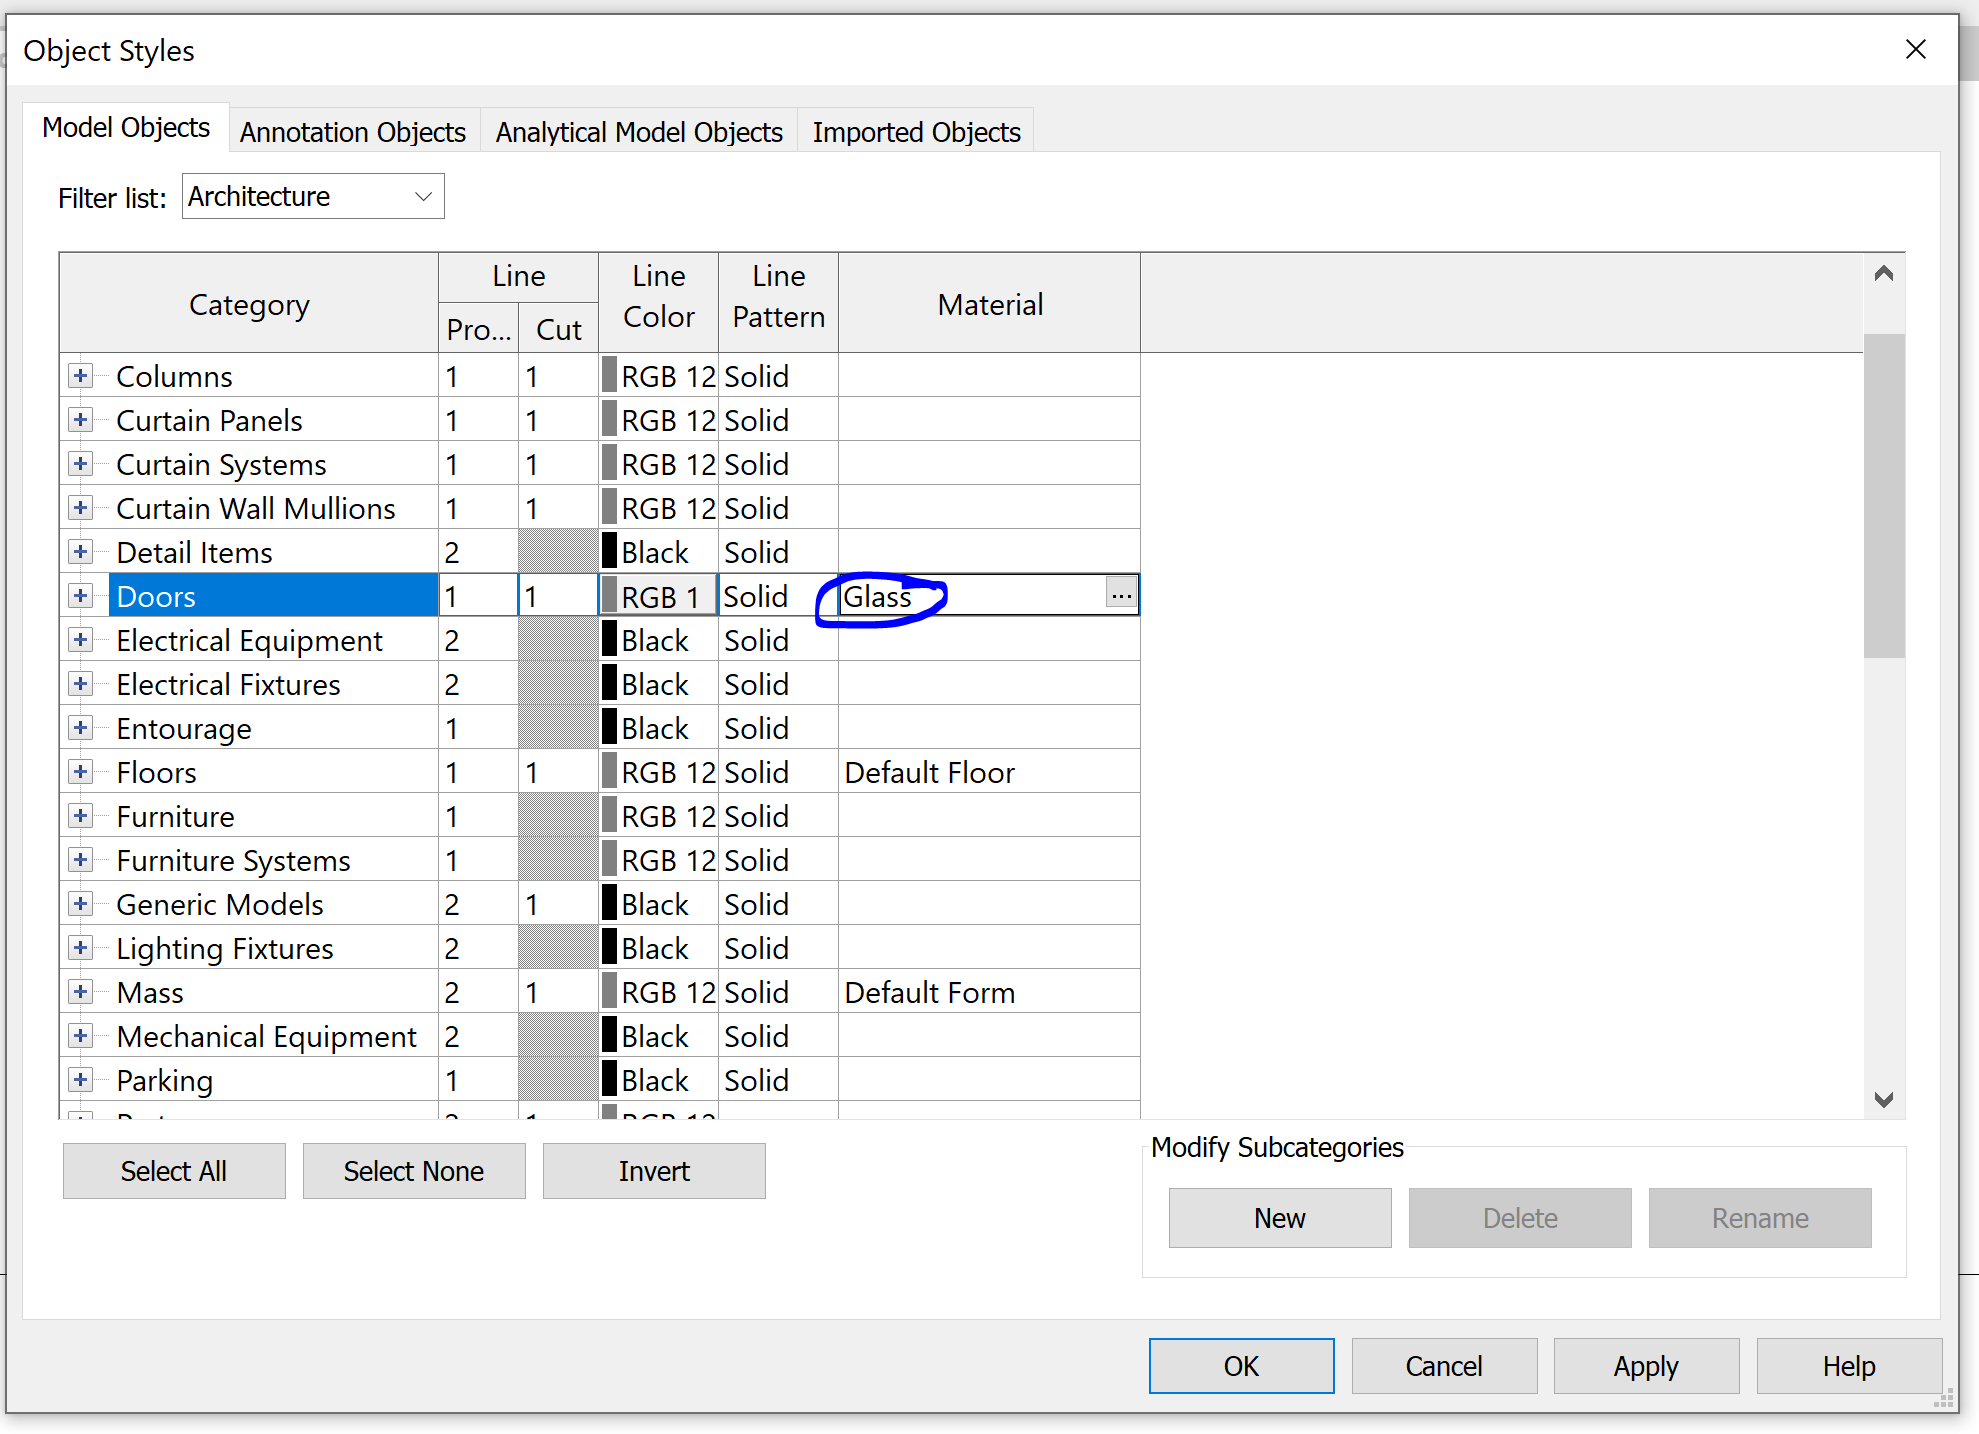
Task: Create a New subcategory
Action: coord(1280,1218)
